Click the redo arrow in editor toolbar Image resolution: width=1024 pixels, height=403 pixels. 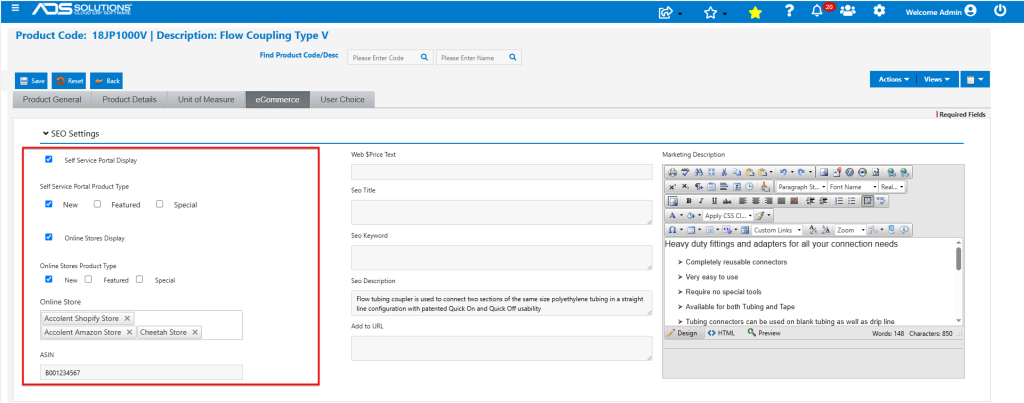801,172
